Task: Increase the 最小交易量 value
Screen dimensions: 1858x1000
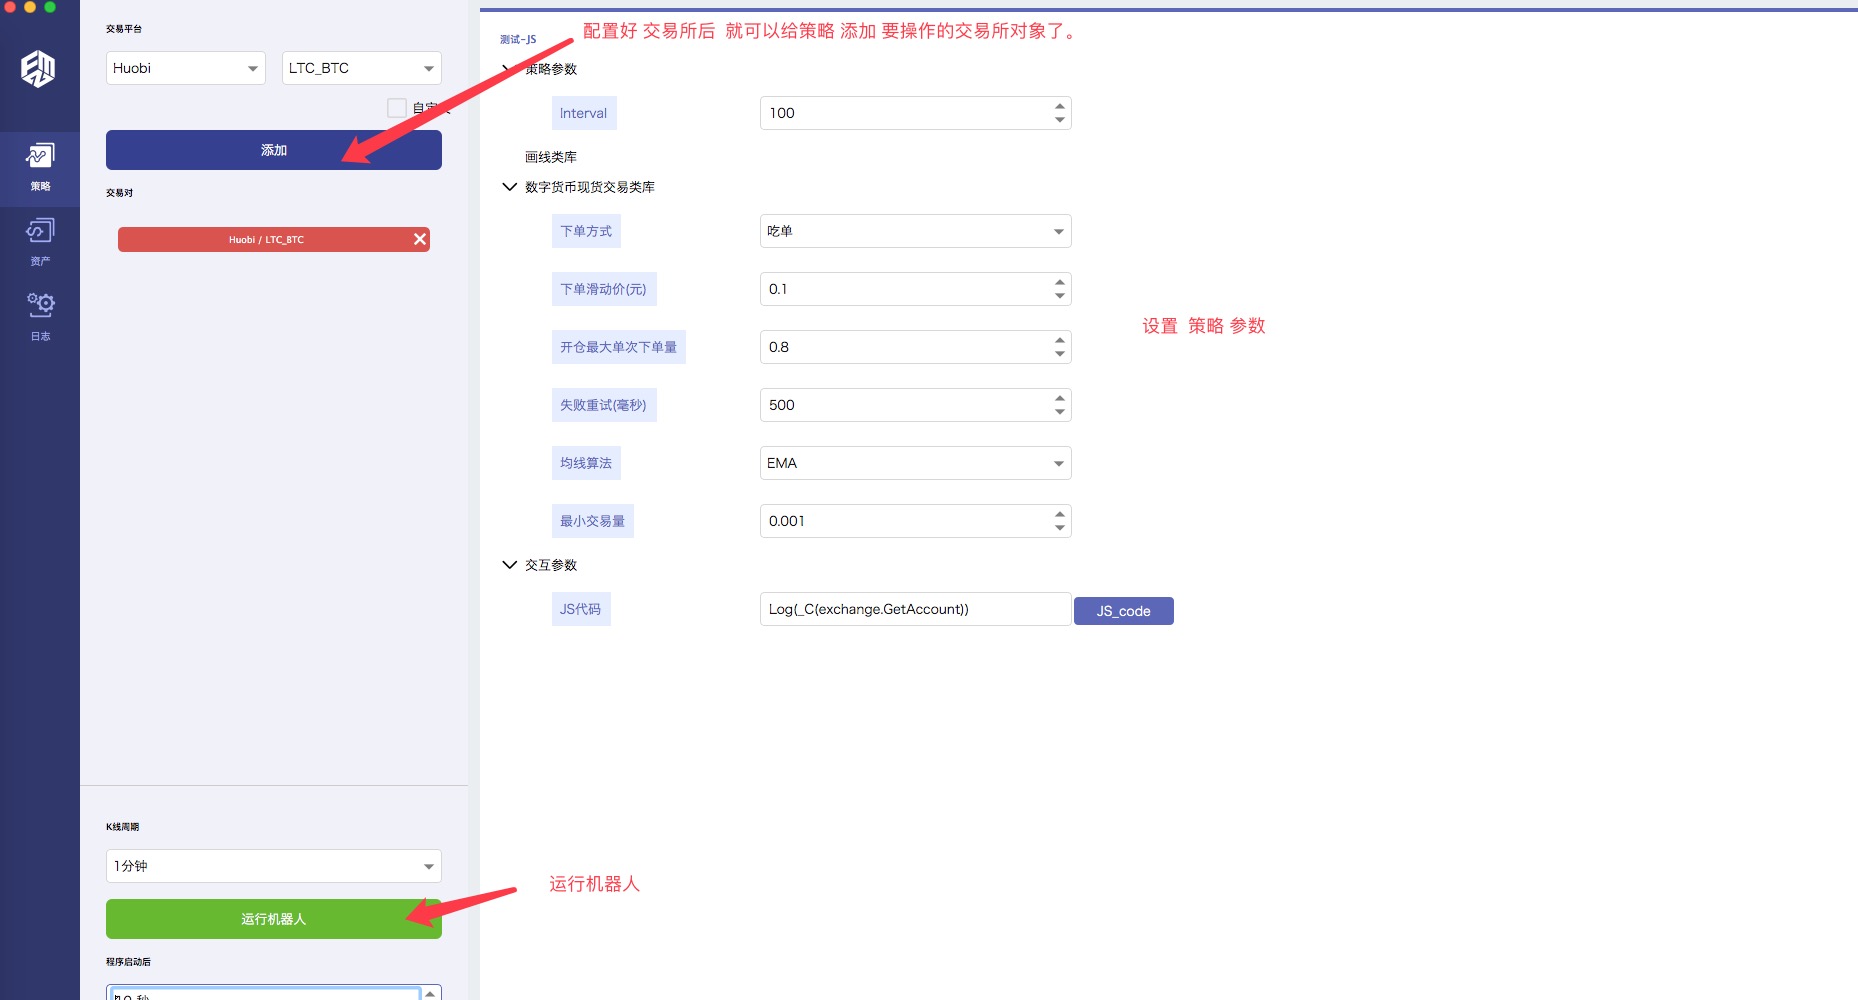Action: 1060,514
